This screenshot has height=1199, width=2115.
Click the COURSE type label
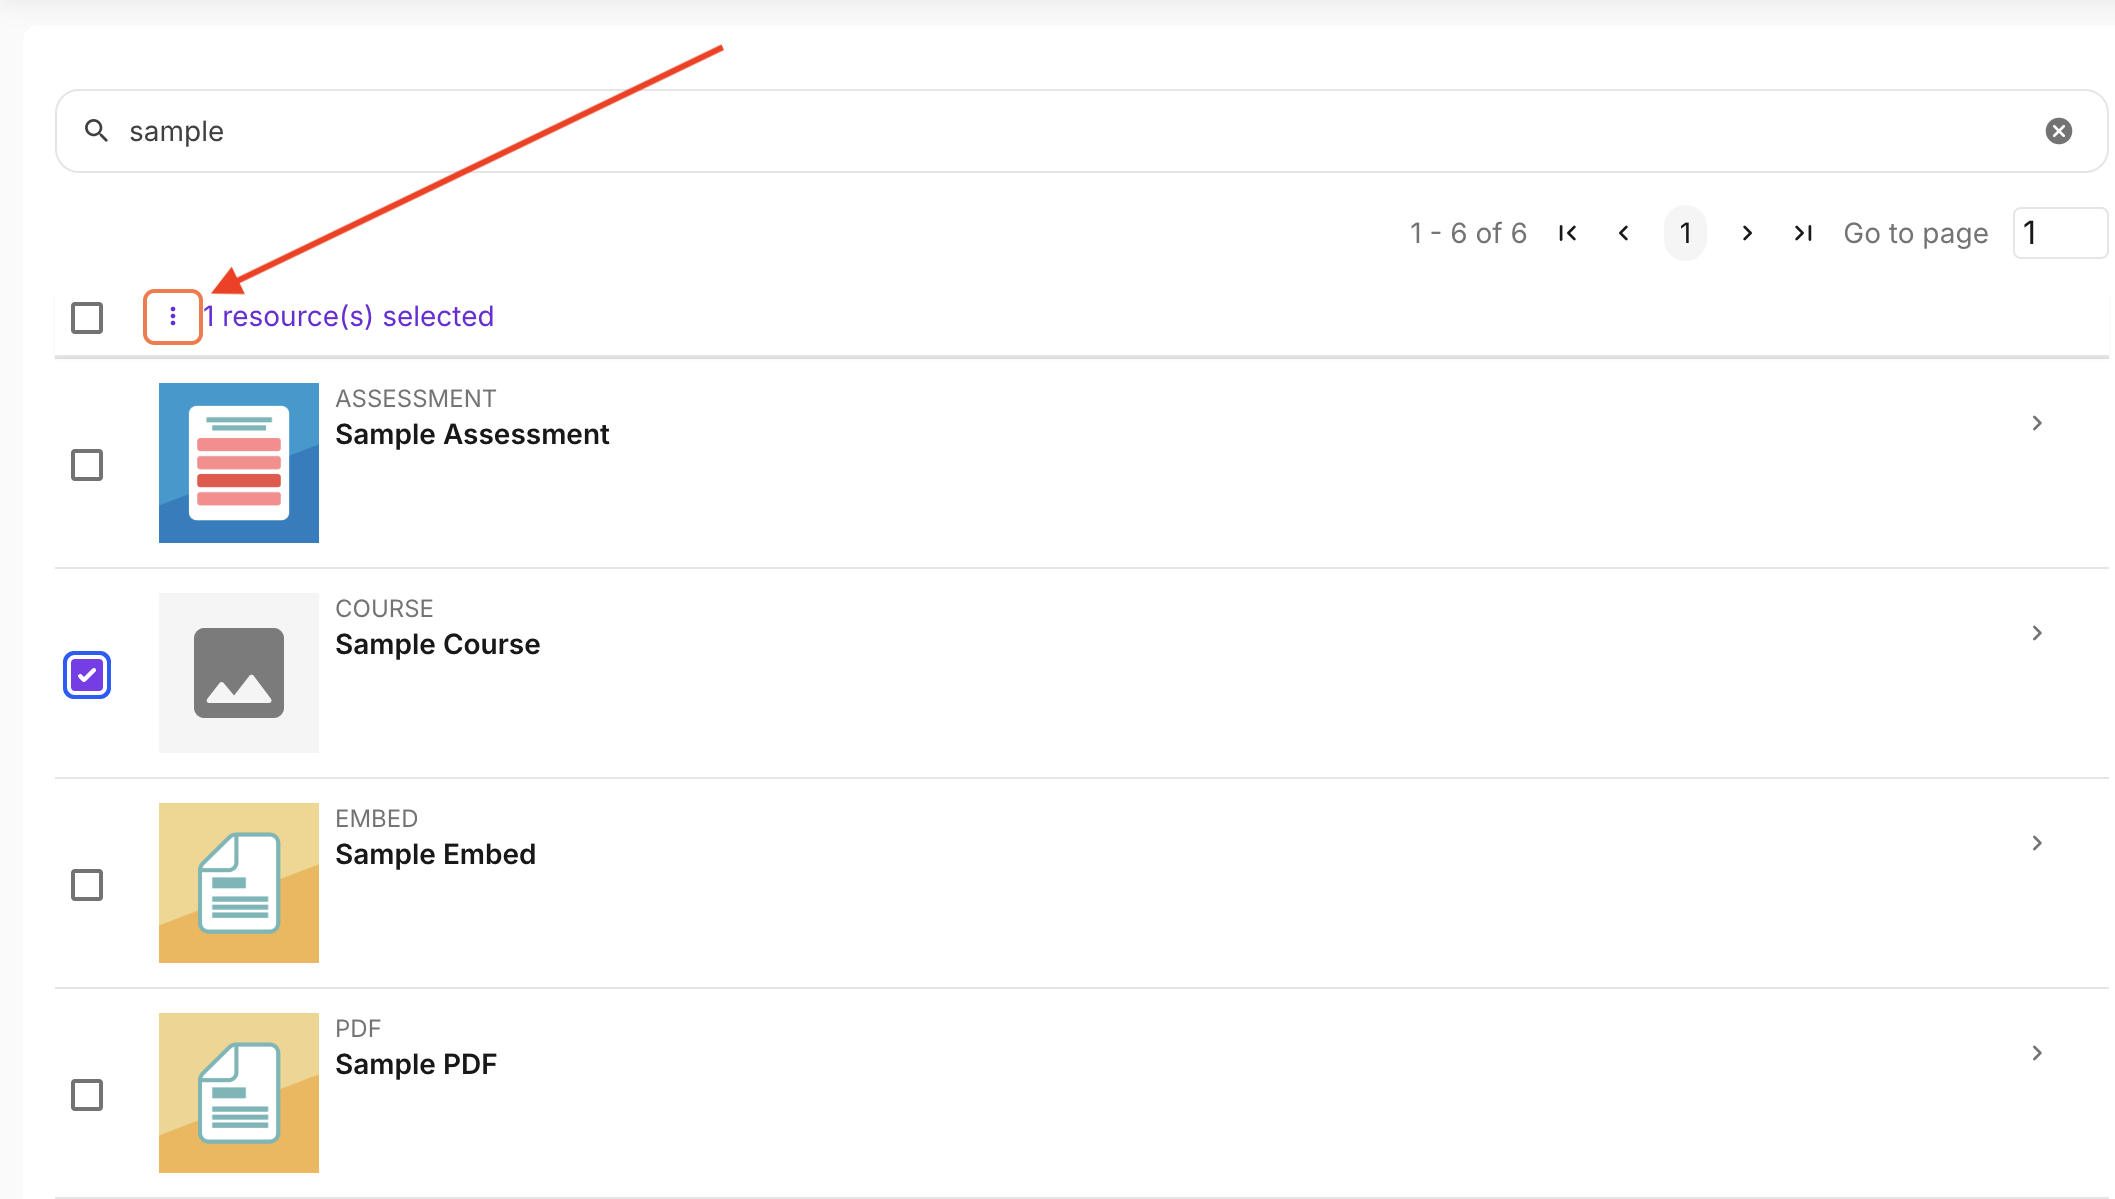tap(384, 608)
